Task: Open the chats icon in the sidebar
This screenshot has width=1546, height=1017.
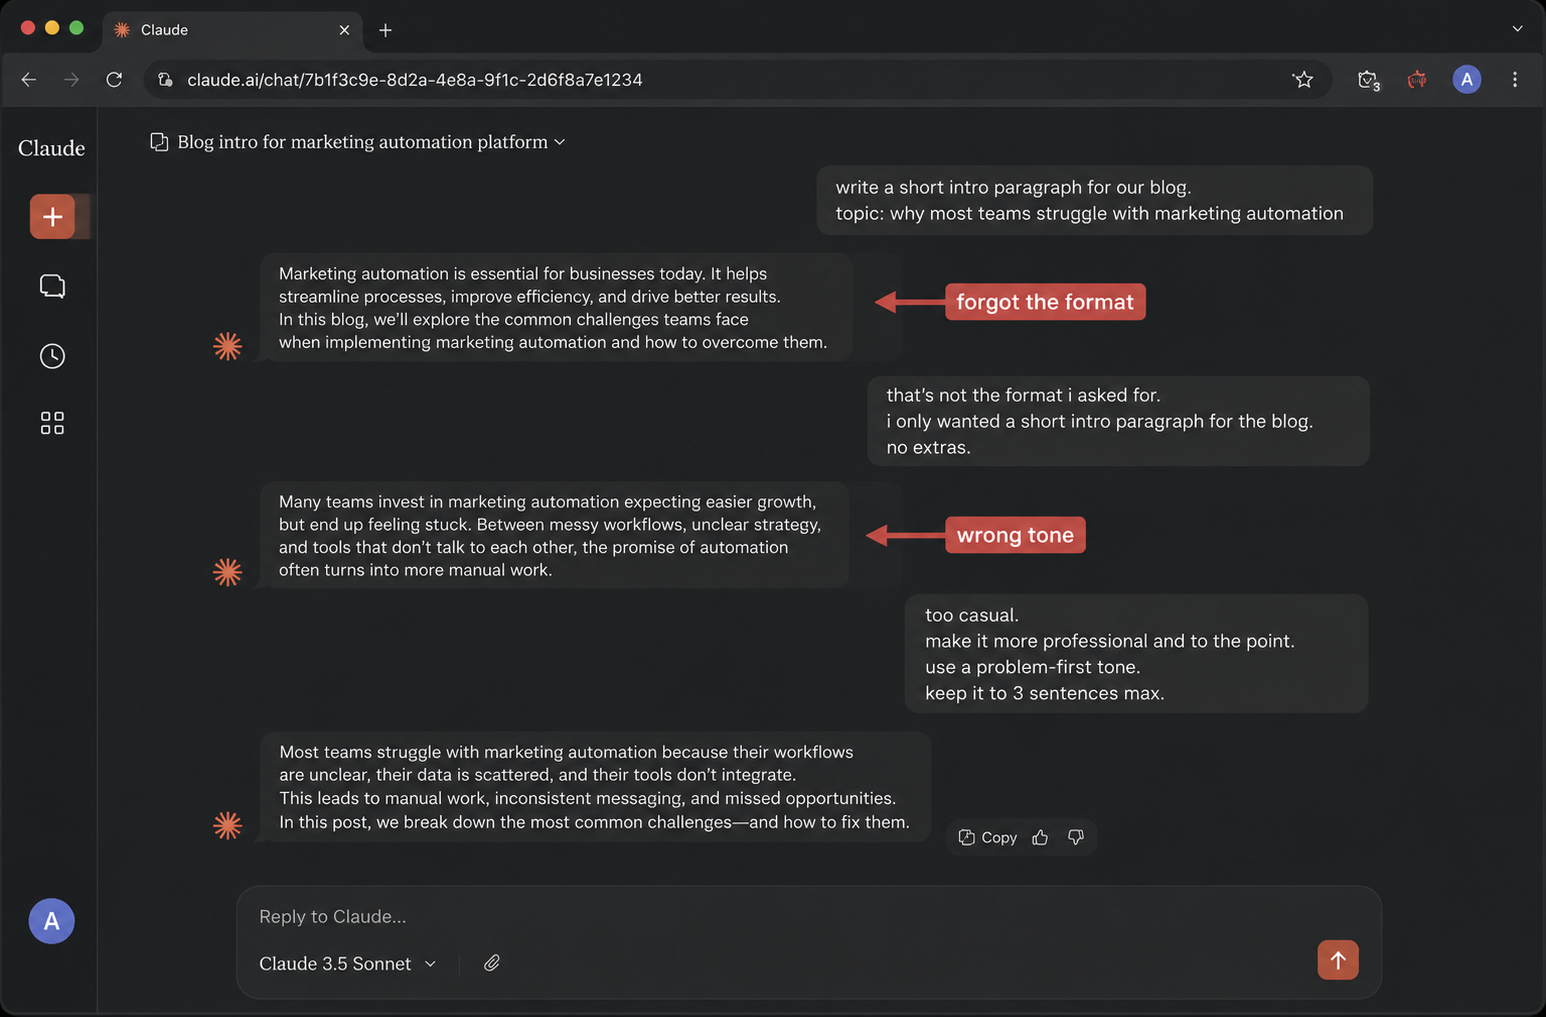Action: pos(52,287)
